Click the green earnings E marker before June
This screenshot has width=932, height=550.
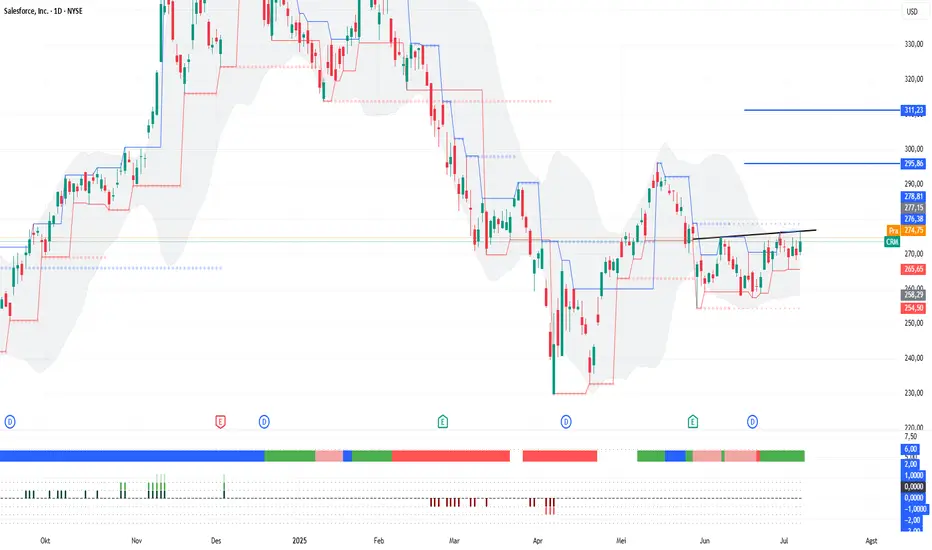(692, 422)
